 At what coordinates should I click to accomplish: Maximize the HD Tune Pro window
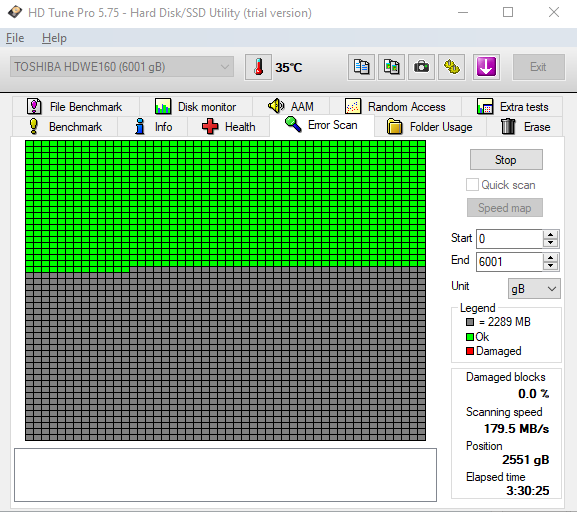[508, 13]
